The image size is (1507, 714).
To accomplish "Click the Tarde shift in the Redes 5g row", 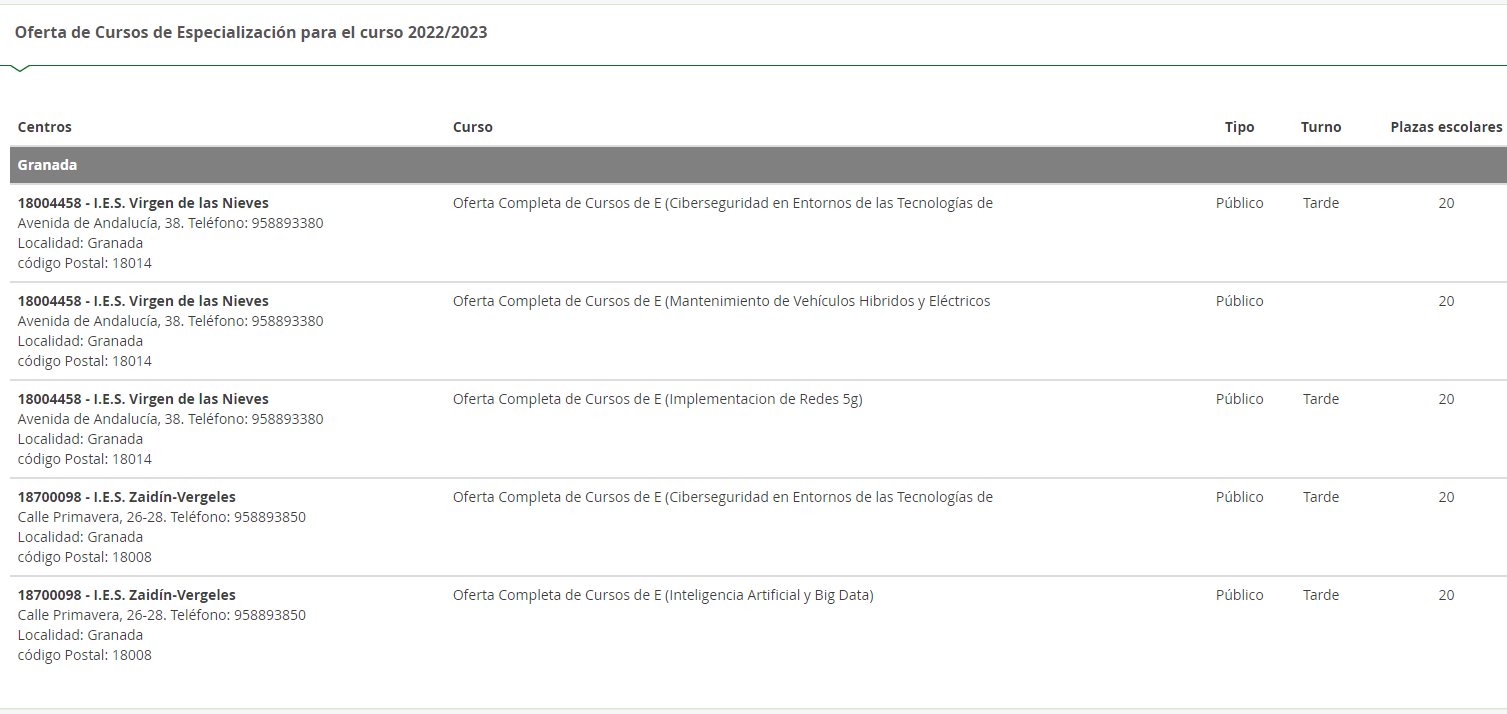I will click(x=1320, y=399).
